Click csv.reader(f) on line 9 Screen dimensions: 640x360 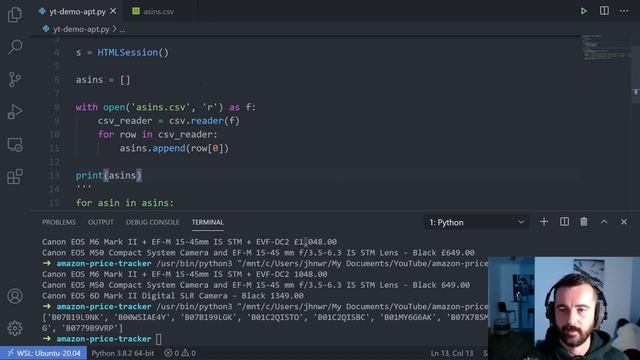point(204,121)
